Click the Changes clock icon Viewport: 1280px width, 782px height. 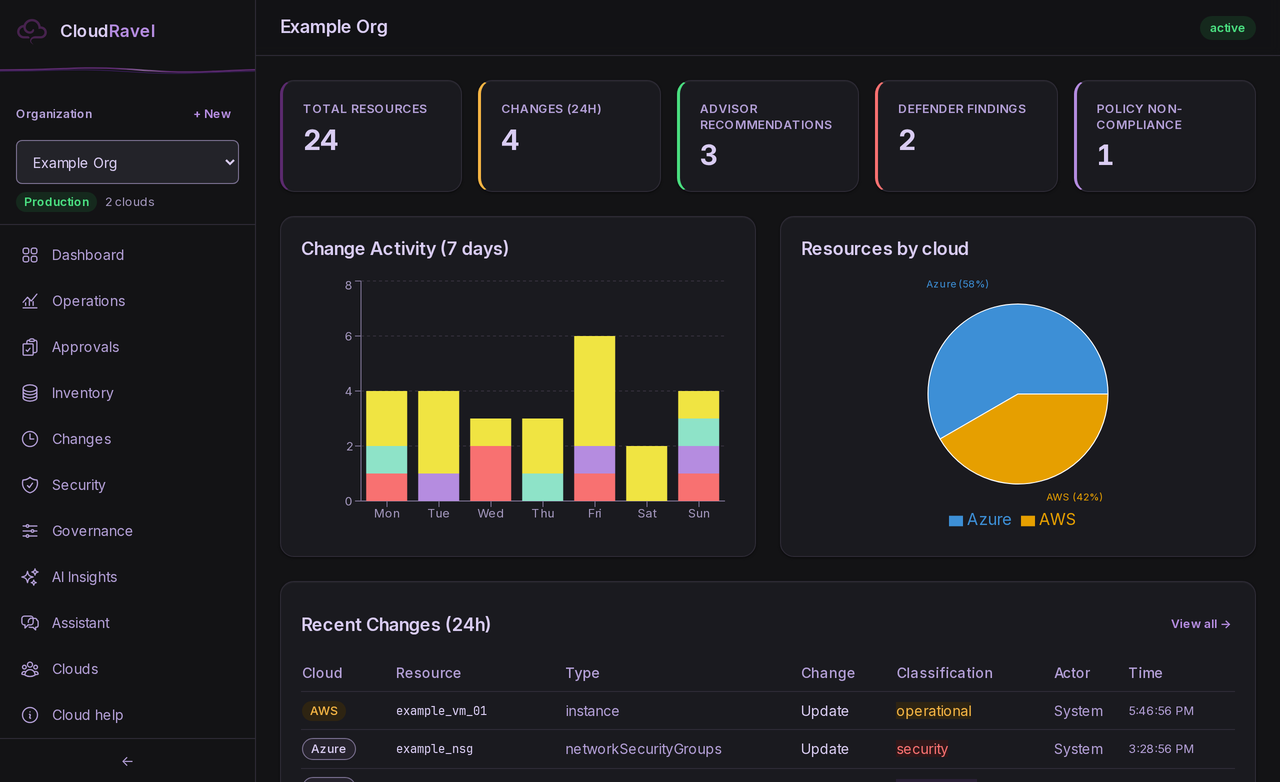click(30, 439)
